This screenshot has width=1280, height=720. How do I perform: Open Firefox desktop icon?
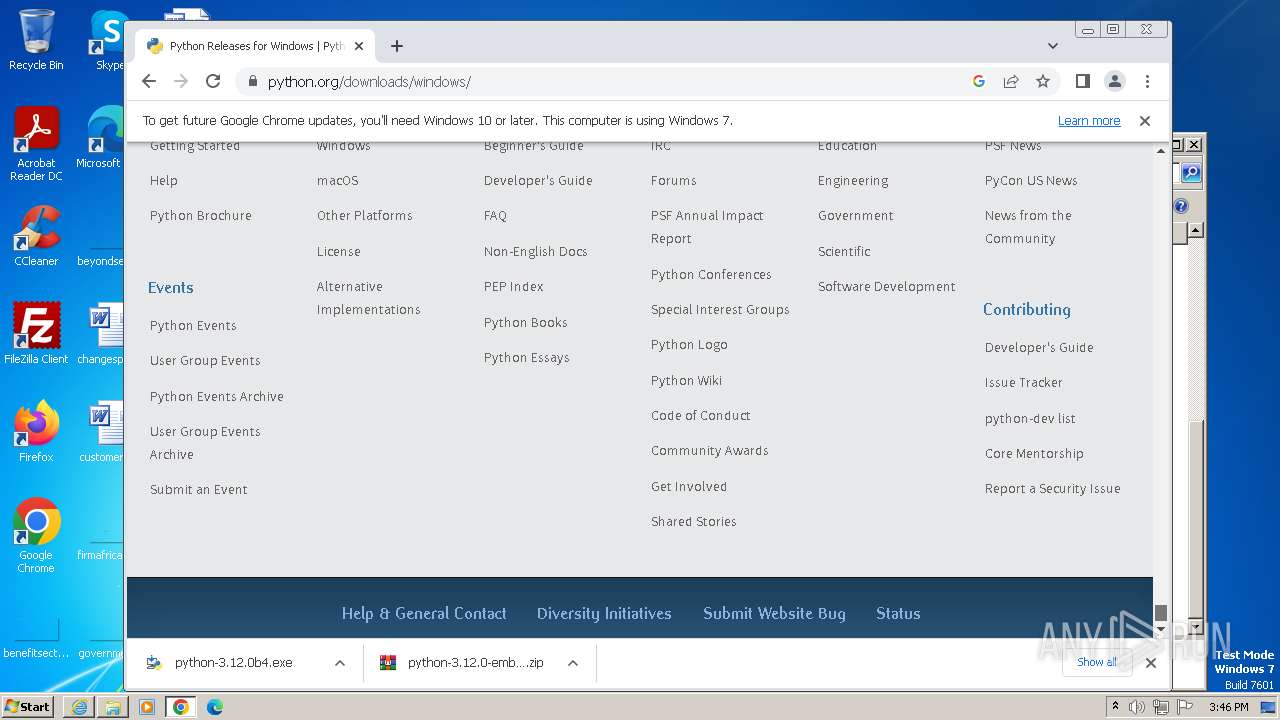coord(37,432)
